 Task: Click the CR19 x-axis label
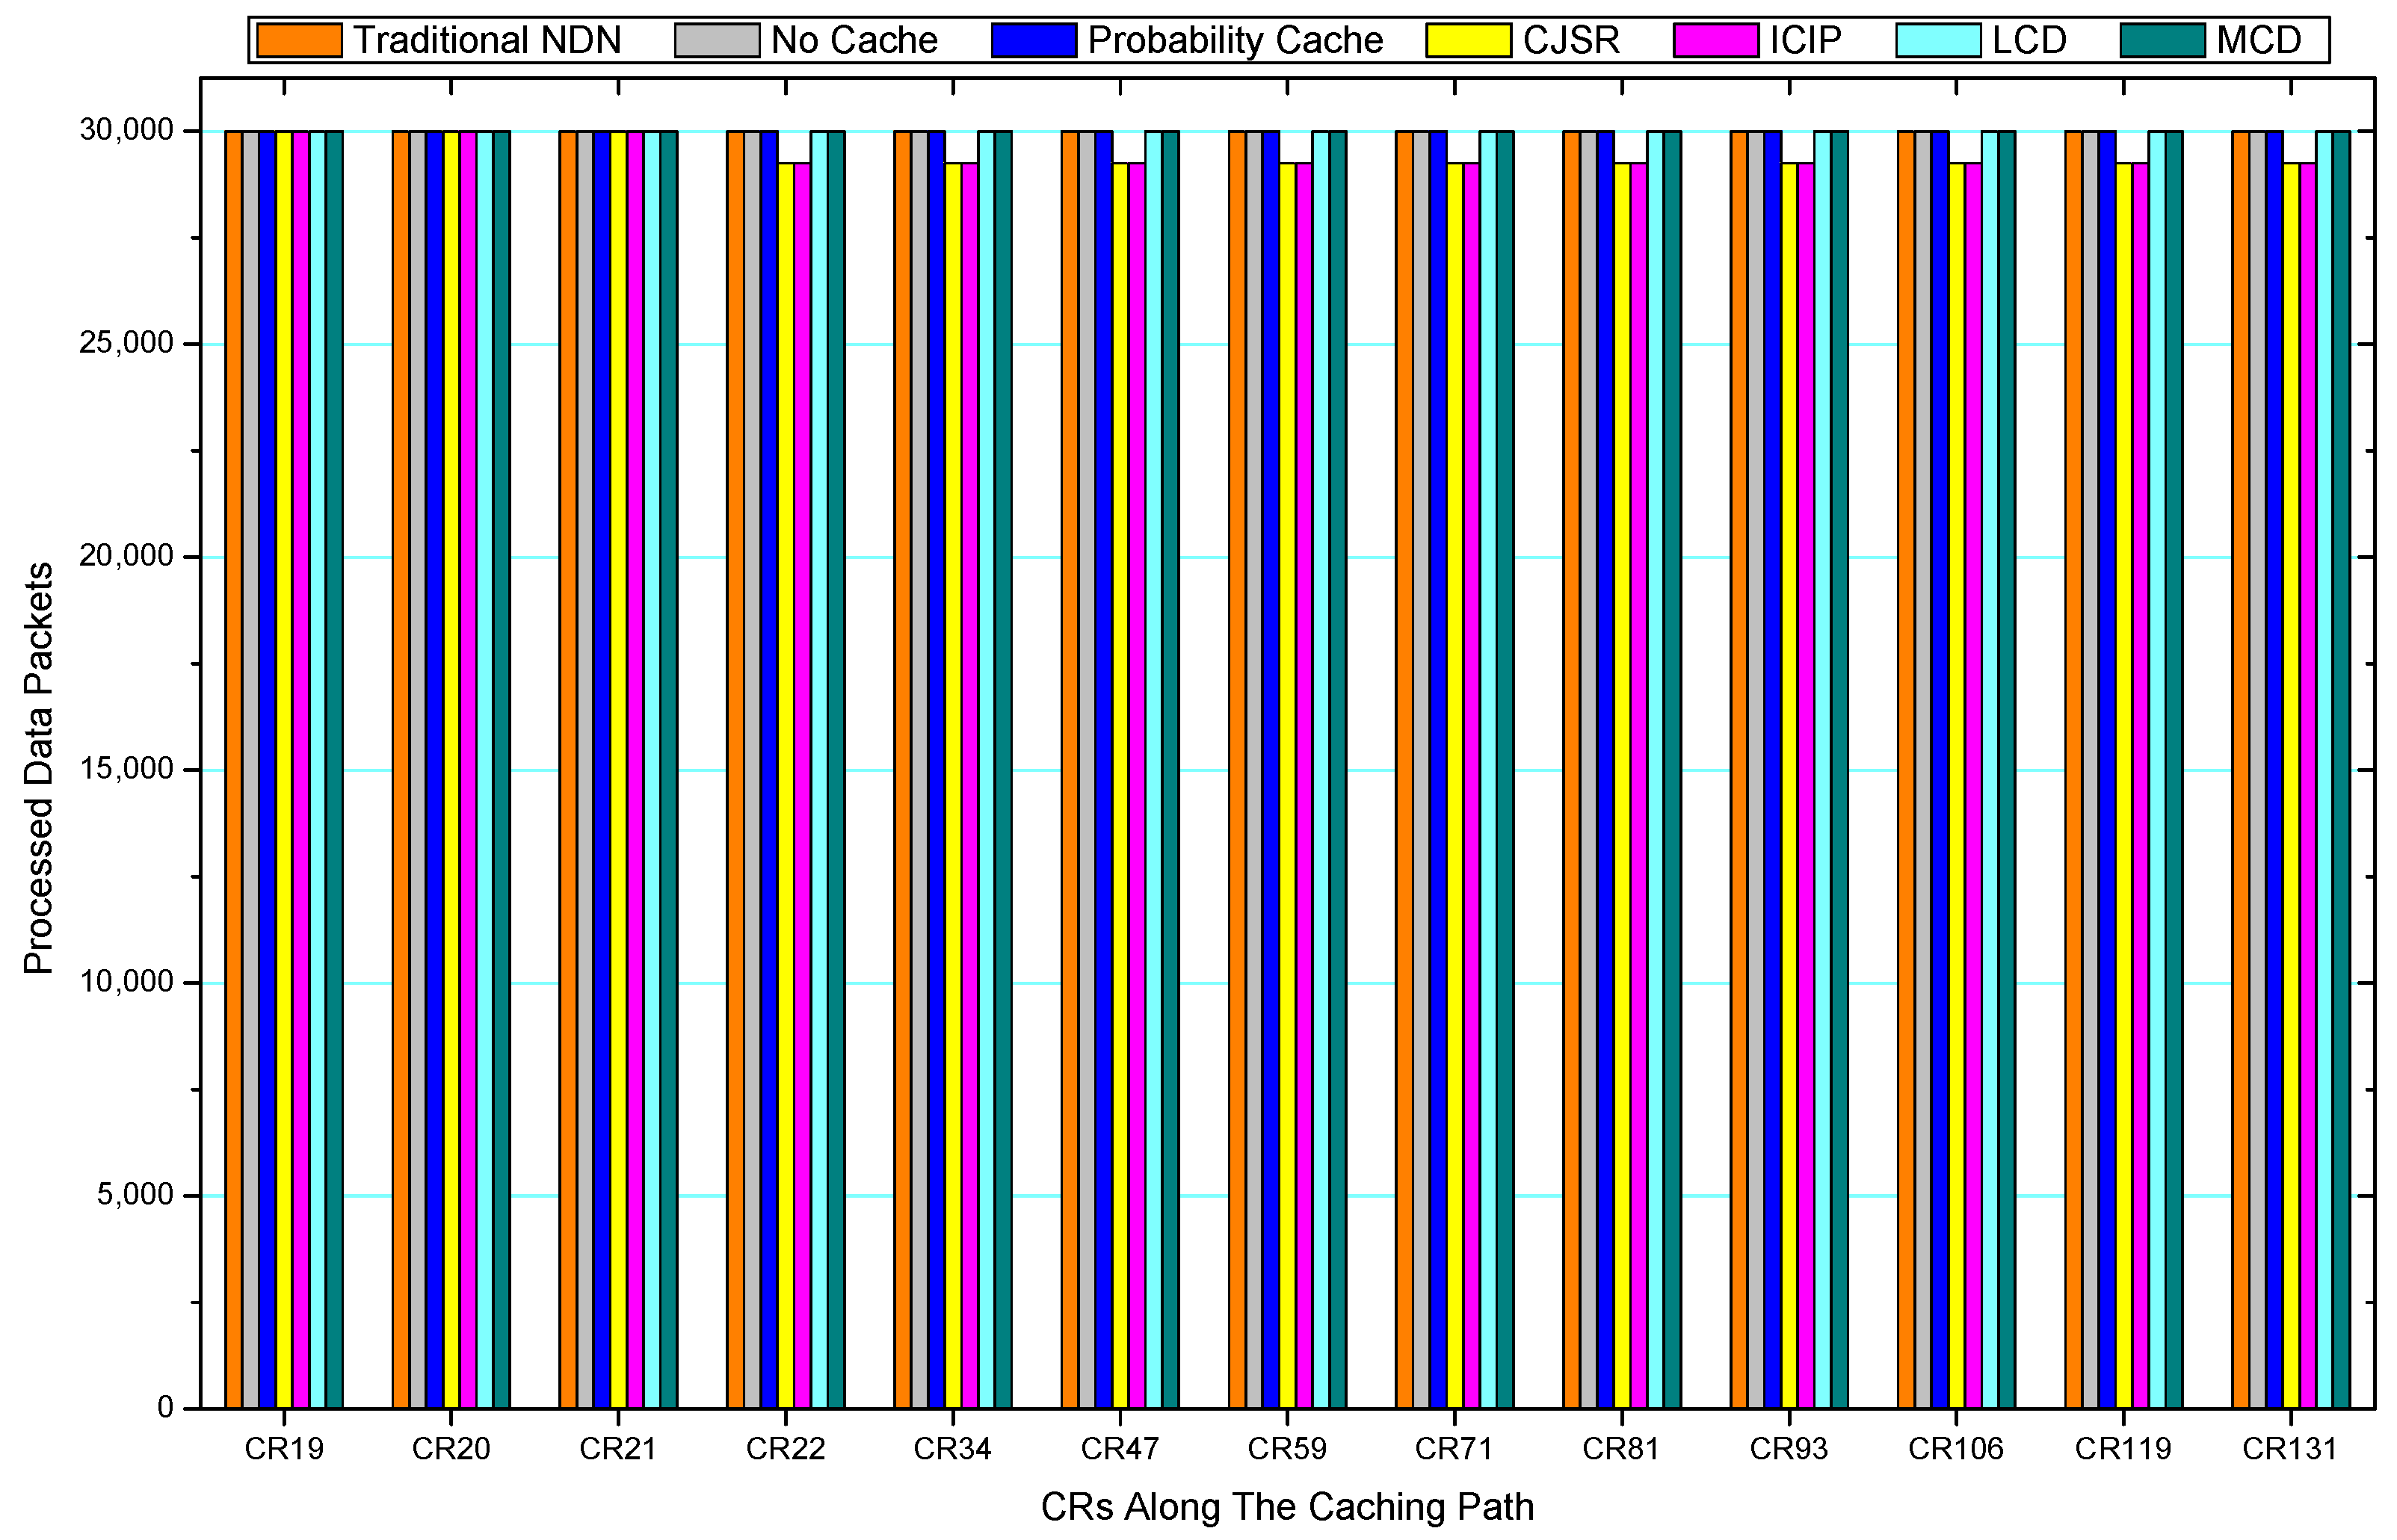coord(284,1448)
